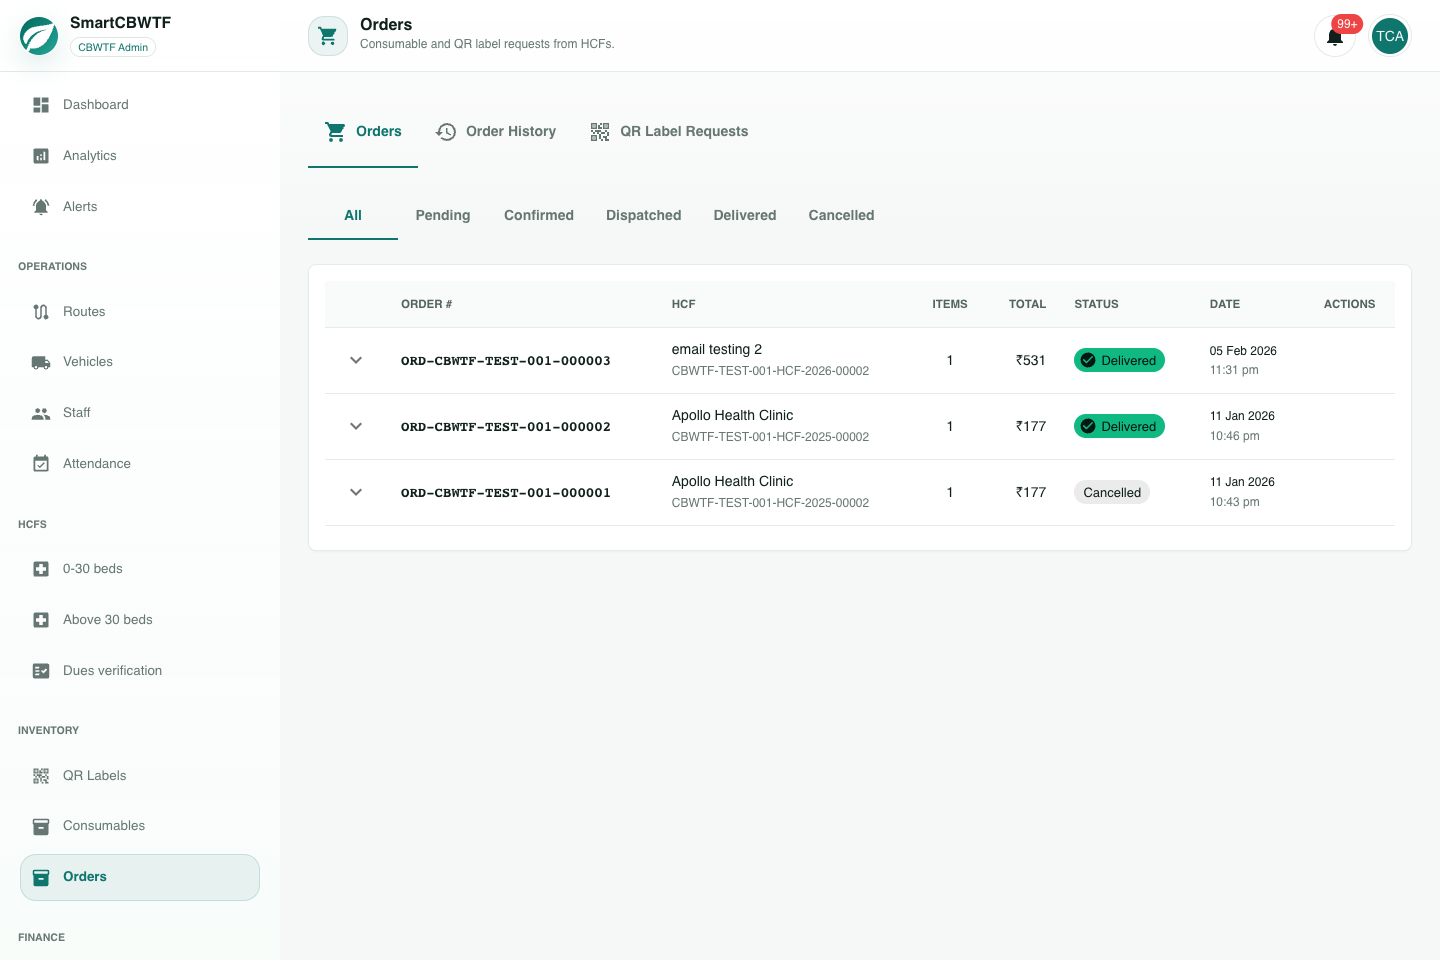
Task: Filter orders by Pending status
Action: click(x=443, y=215)
